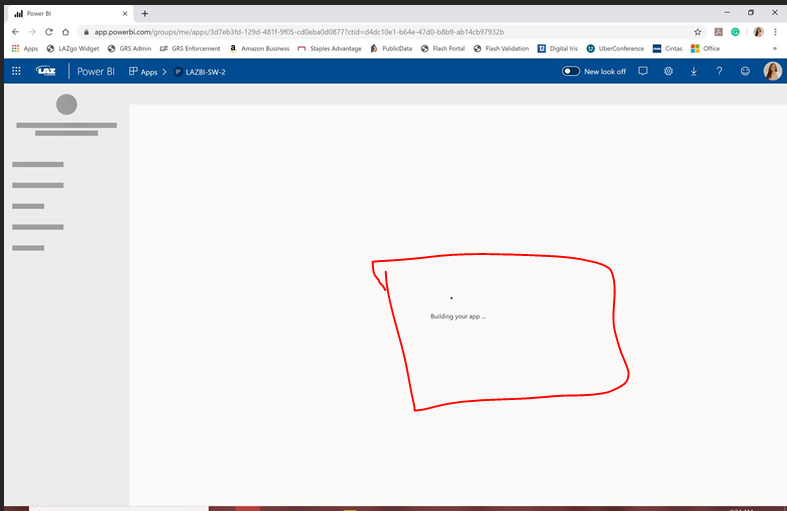Viewport: 787px width, 511px height.
Task: Go back in the browser
Action: click(16, 32)
